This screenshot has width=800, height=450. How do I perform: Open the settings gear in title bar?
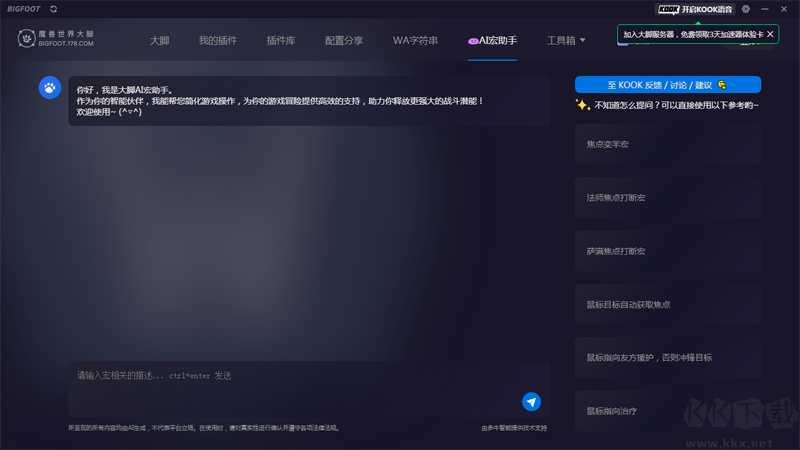(x=746, y=9)
